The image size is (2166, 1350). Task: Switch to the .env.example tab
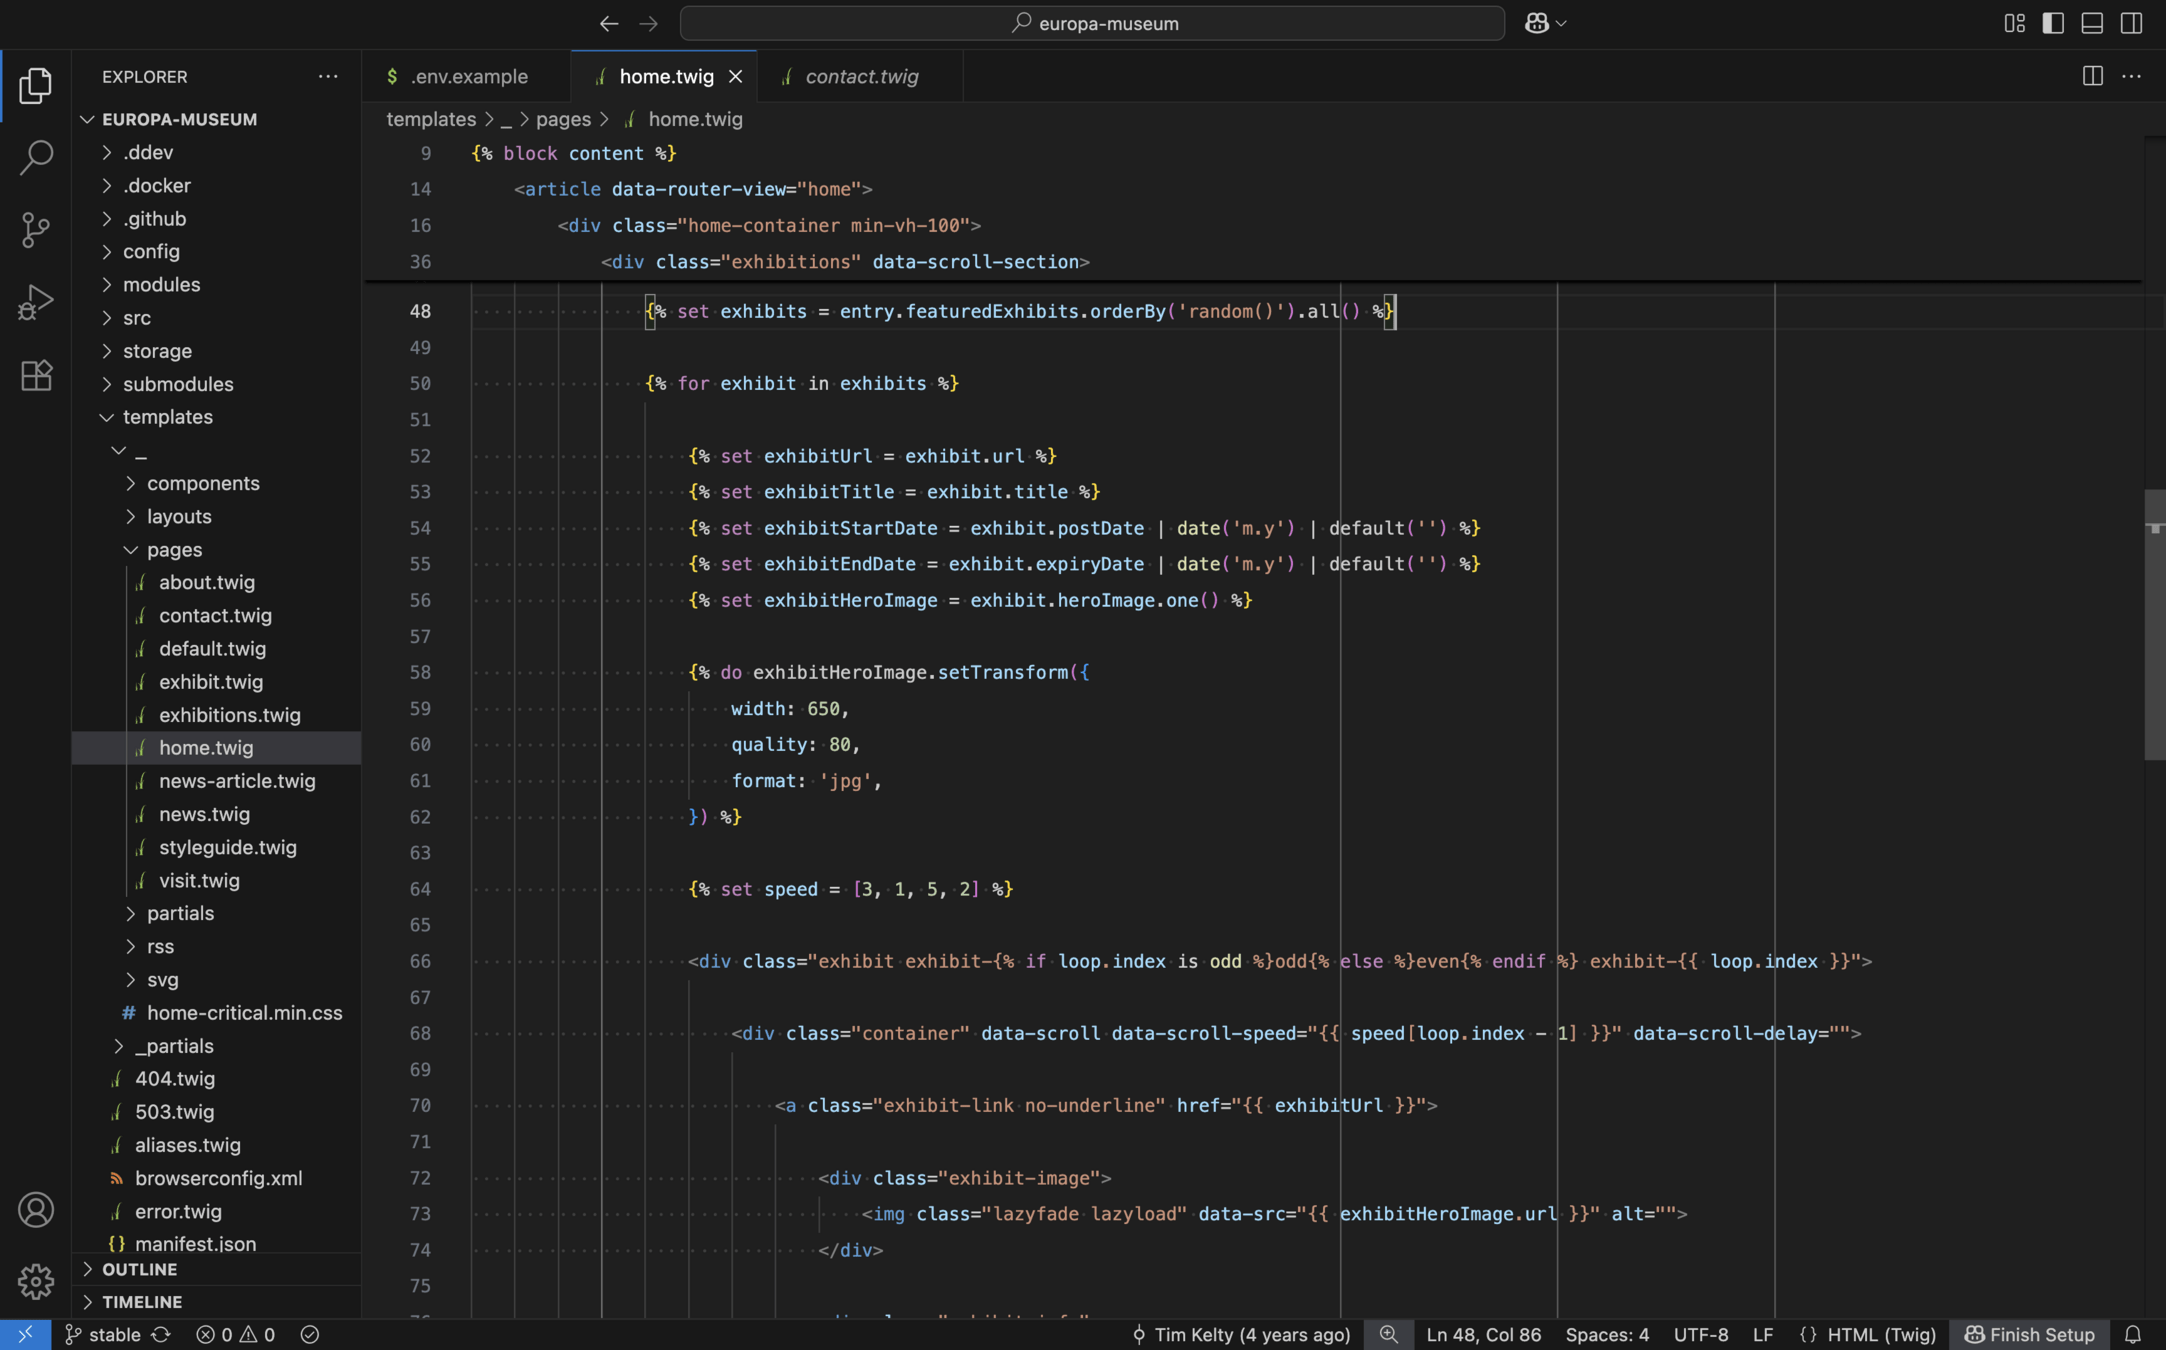[468, 76]
